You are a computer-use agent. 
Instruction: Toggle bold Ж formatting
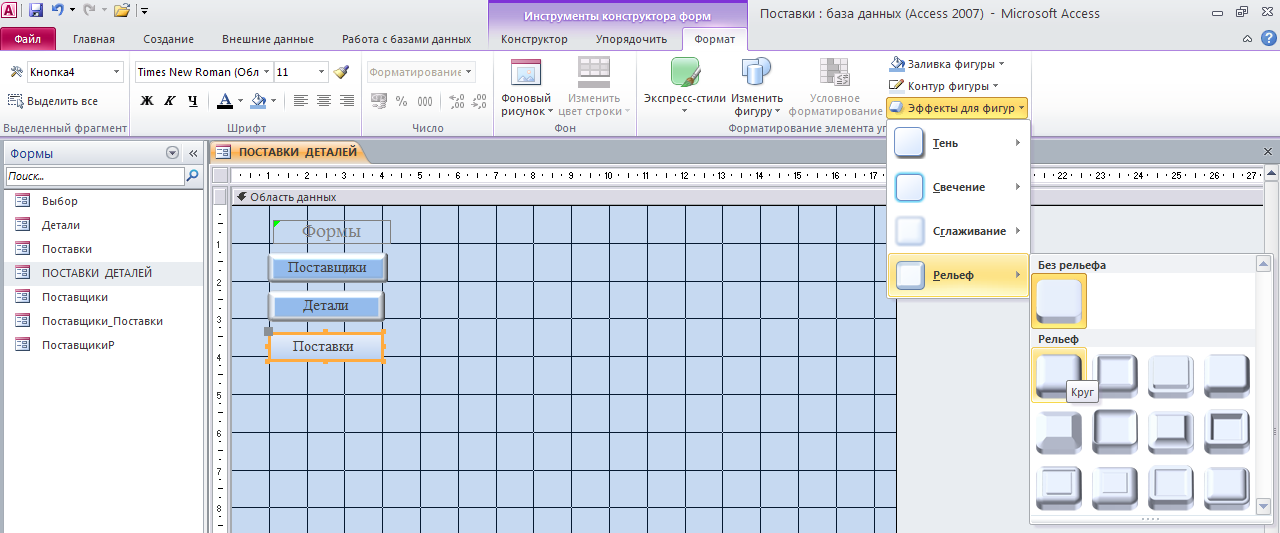147,101
